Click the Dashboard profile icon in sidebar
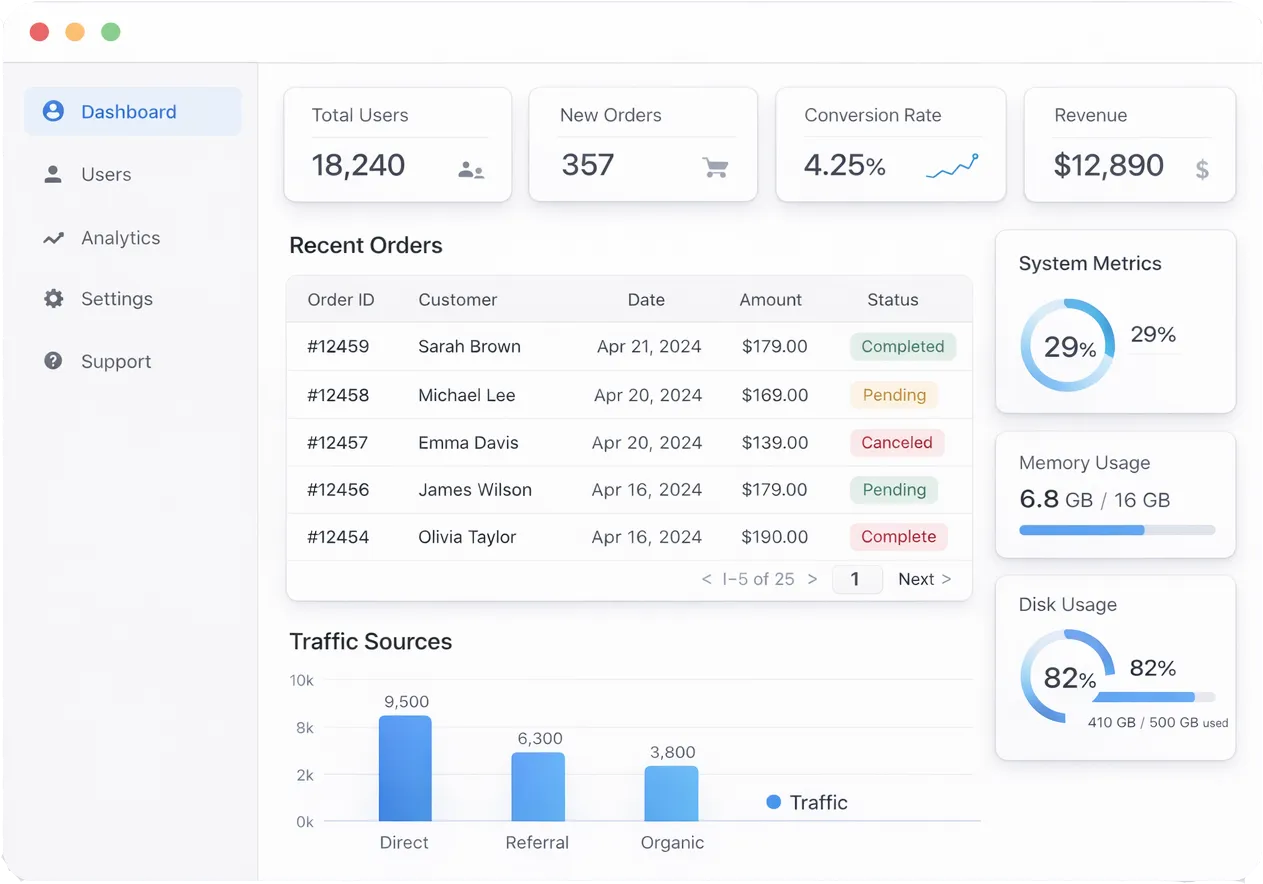 point(53,111)
